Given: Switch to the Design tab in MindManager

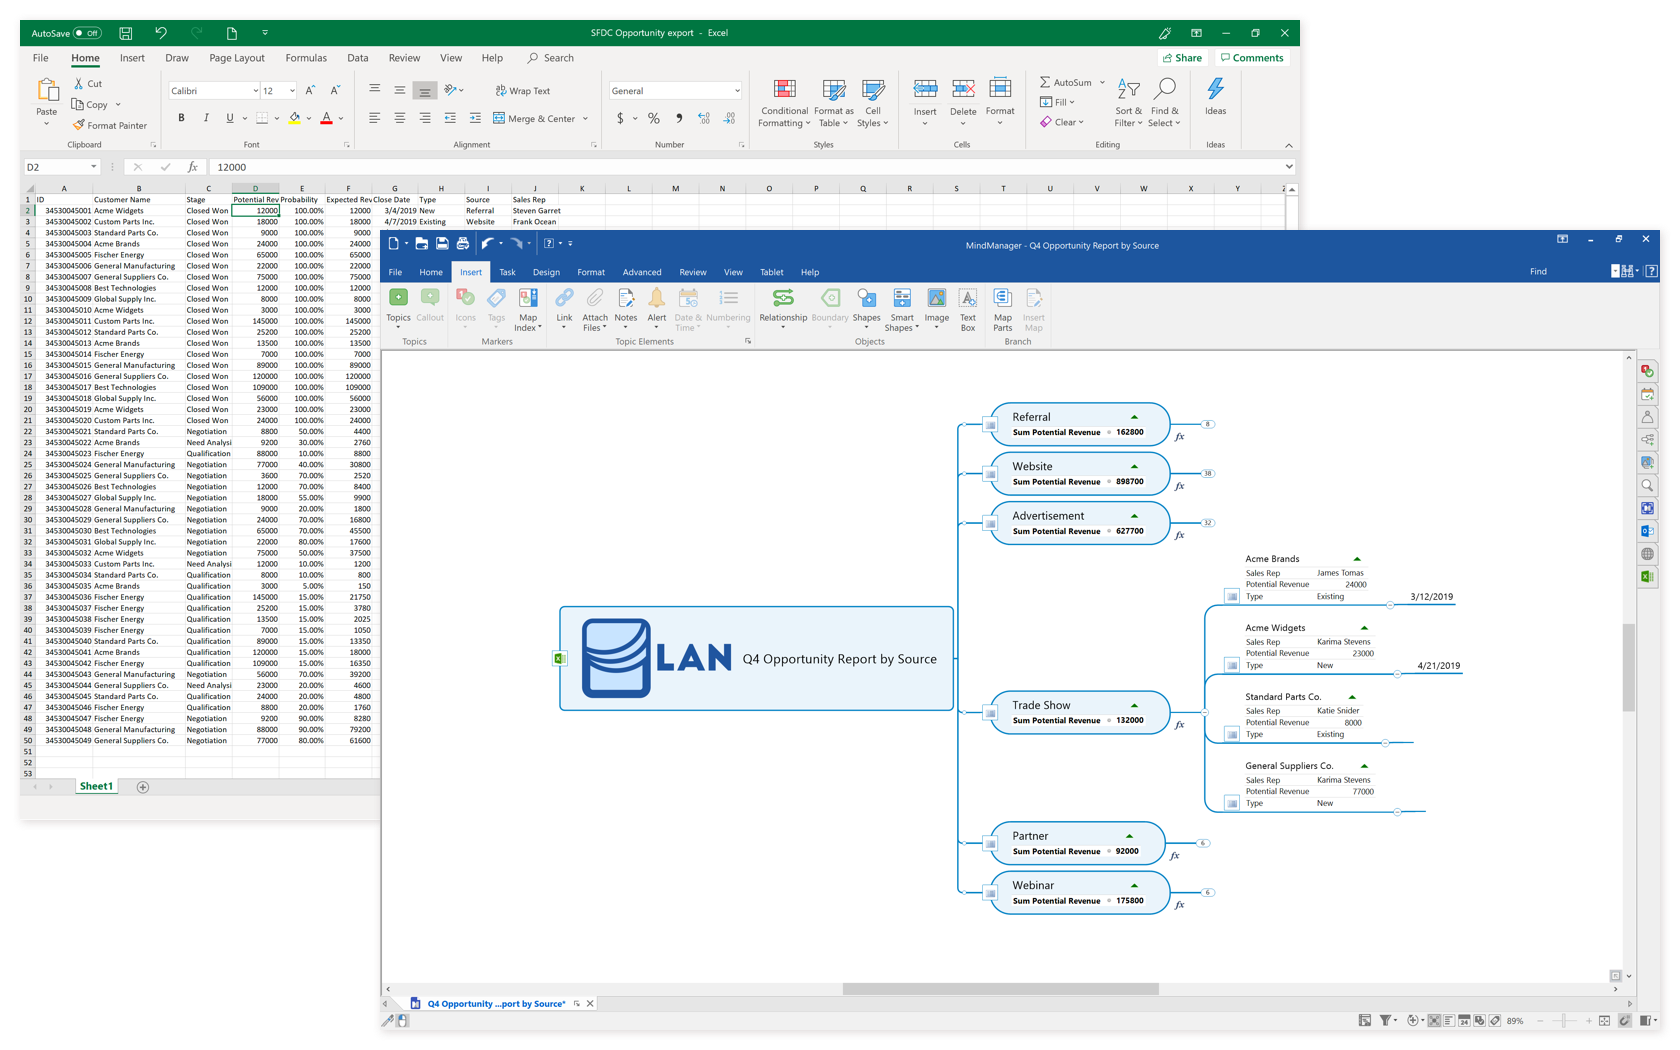Looking at the screenshot, I should [x=546, y=272].
